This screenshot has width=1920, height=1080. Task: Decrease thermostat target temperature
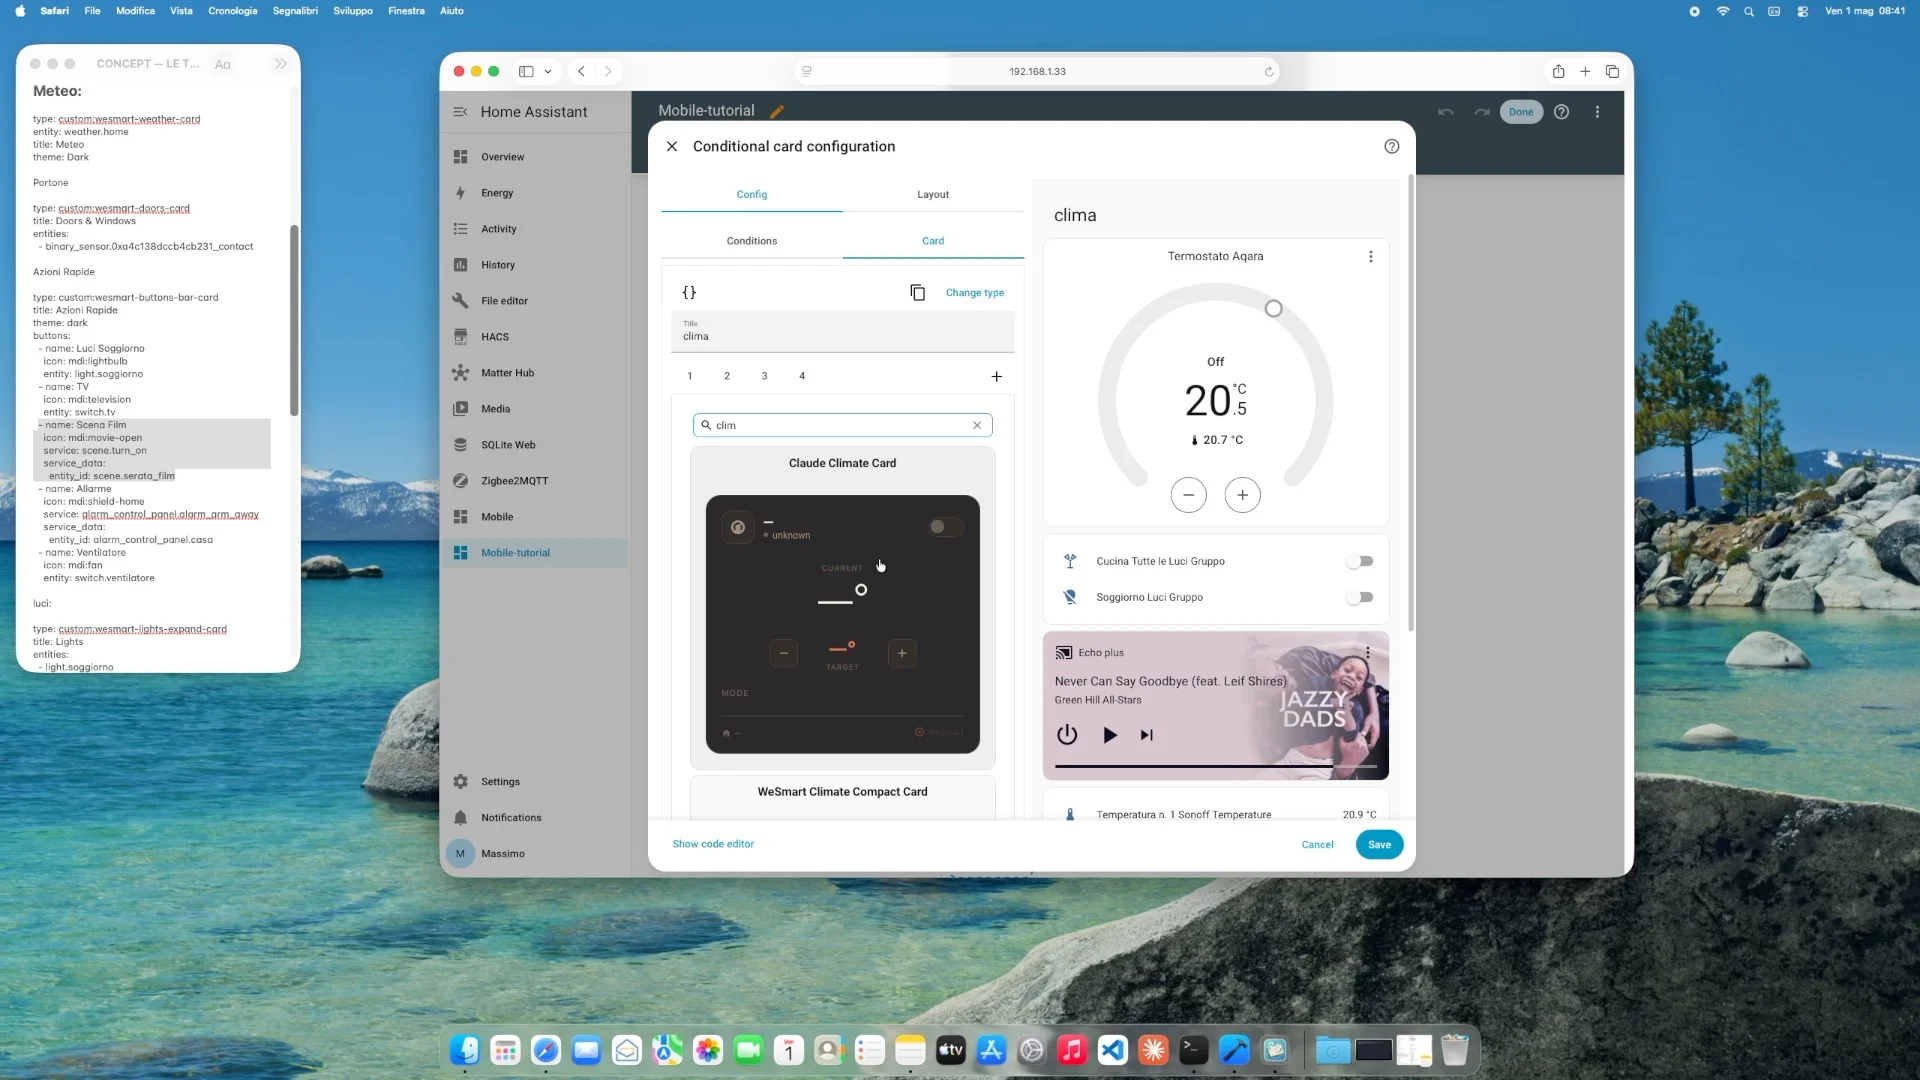click(x=1189, y=495)
